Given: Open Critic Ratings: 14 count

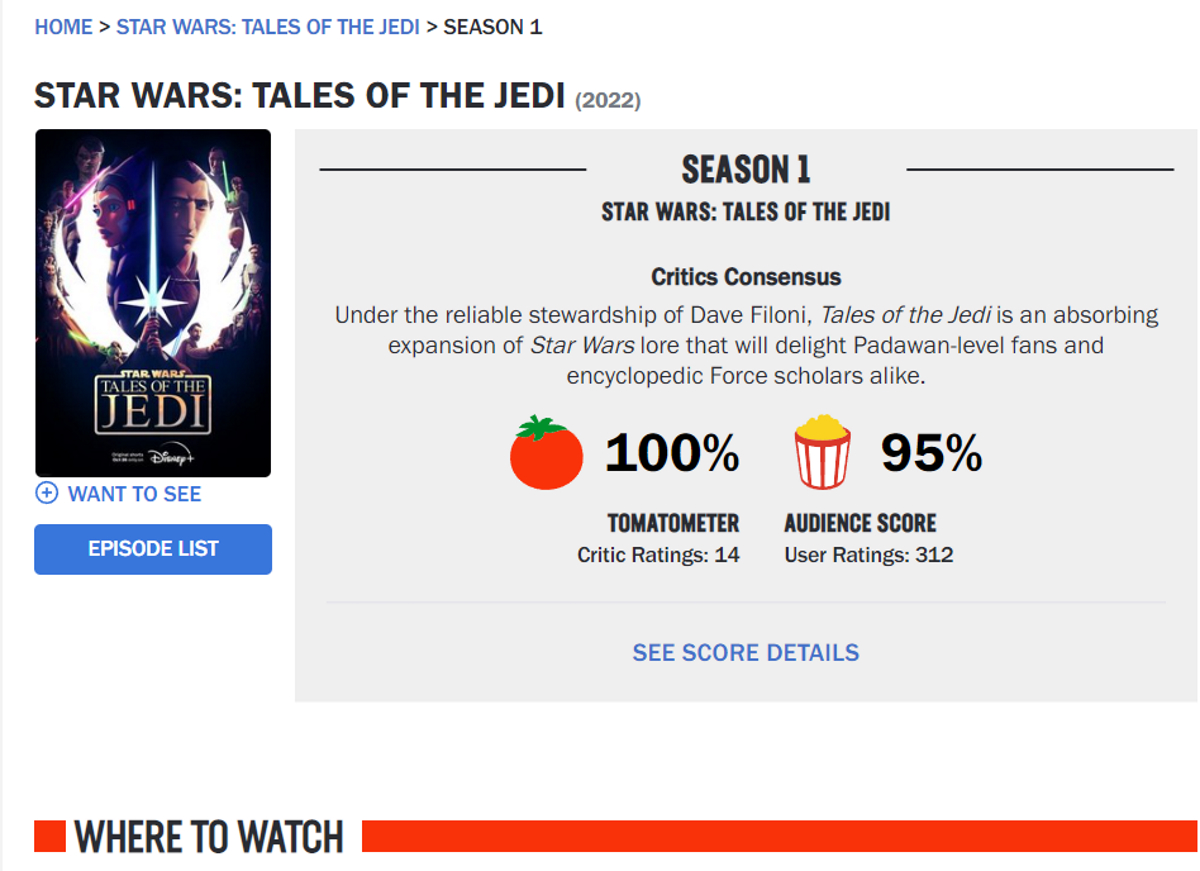Looking at the screenshot, I should tap(658, 555).
